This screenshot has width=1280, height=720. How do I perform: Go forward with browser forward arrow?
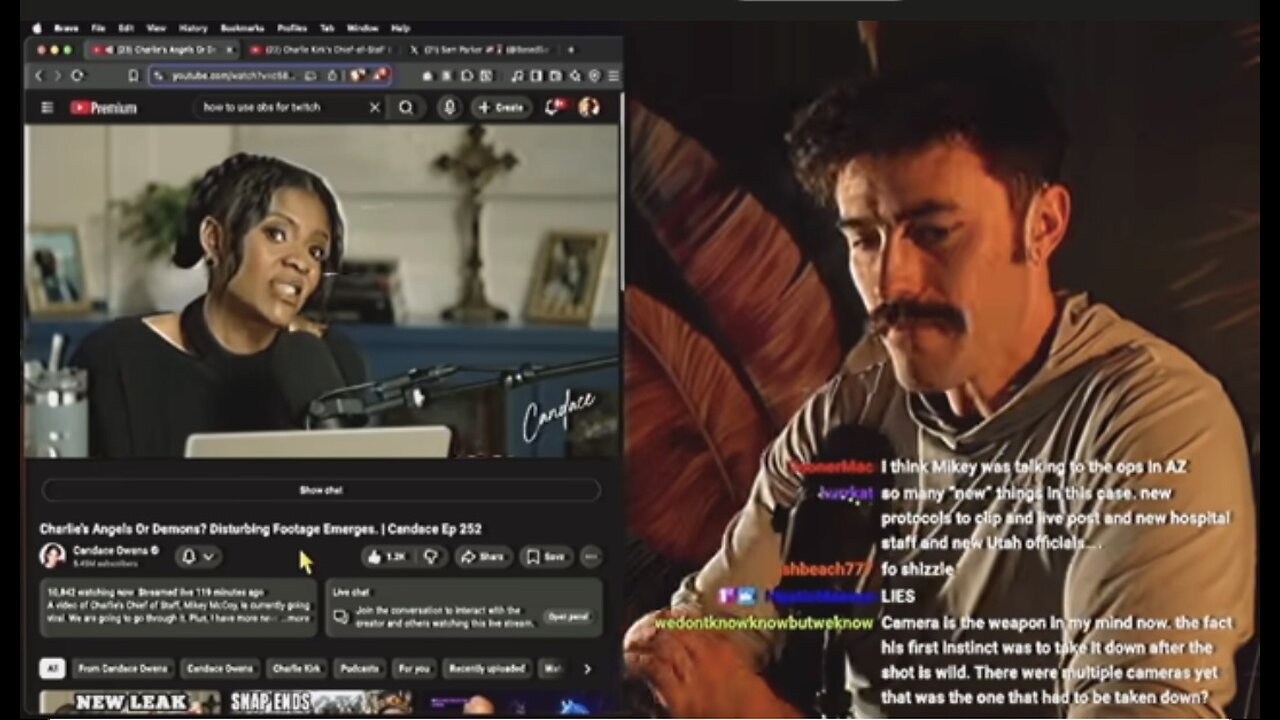click(x=58, y=76)
